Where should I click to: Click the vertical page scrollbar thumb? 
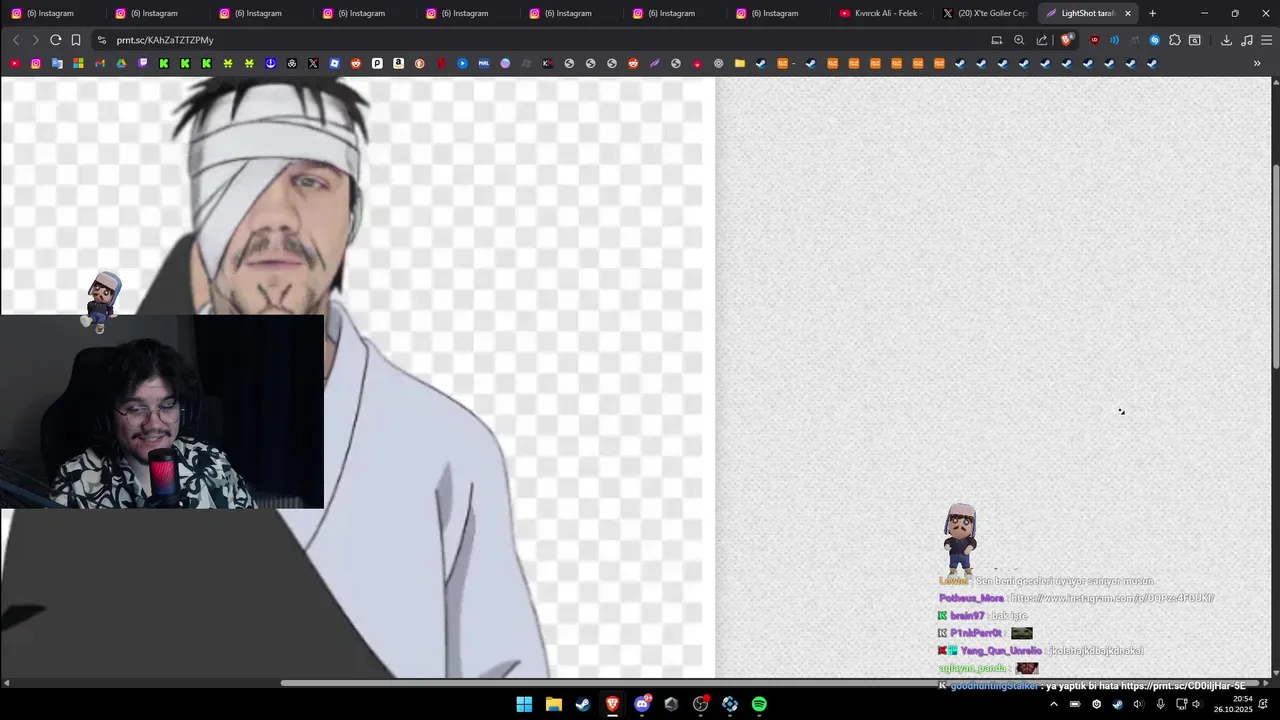[1276, 266]
